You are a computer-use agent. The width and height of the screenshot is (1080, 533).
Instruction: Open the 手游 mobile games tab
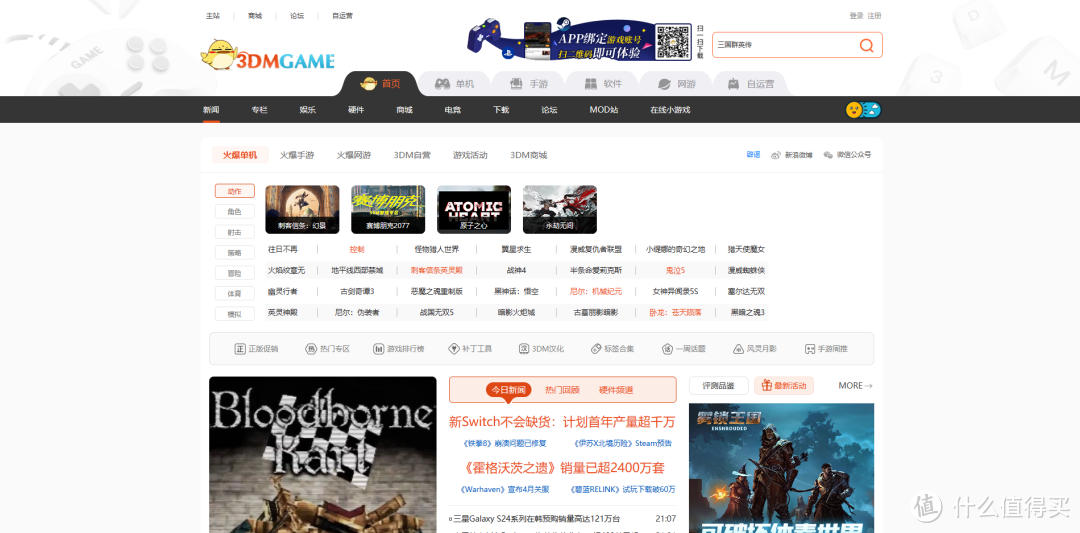point(529,84)
